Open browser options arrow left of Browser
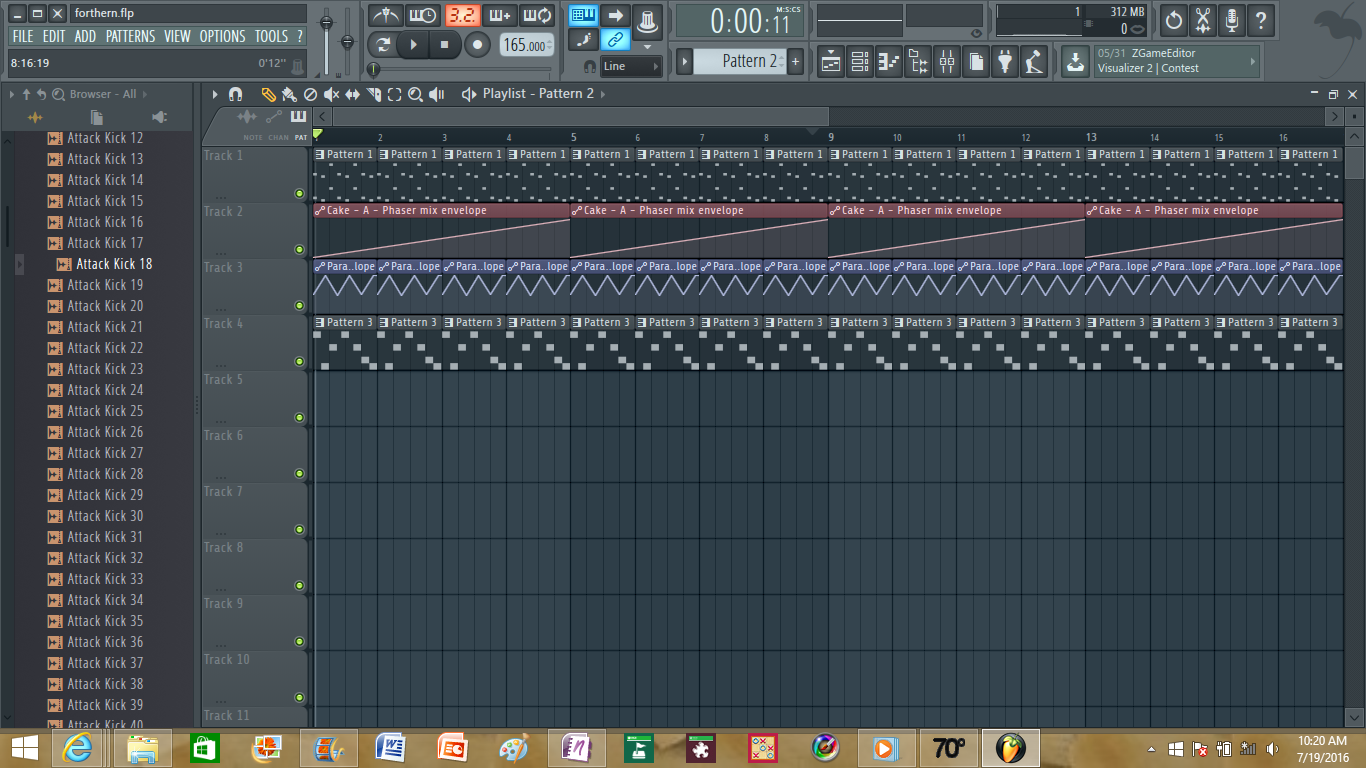Image resolution: width=1366 pixels, height=768 pixels. click(x=12, y=94)
